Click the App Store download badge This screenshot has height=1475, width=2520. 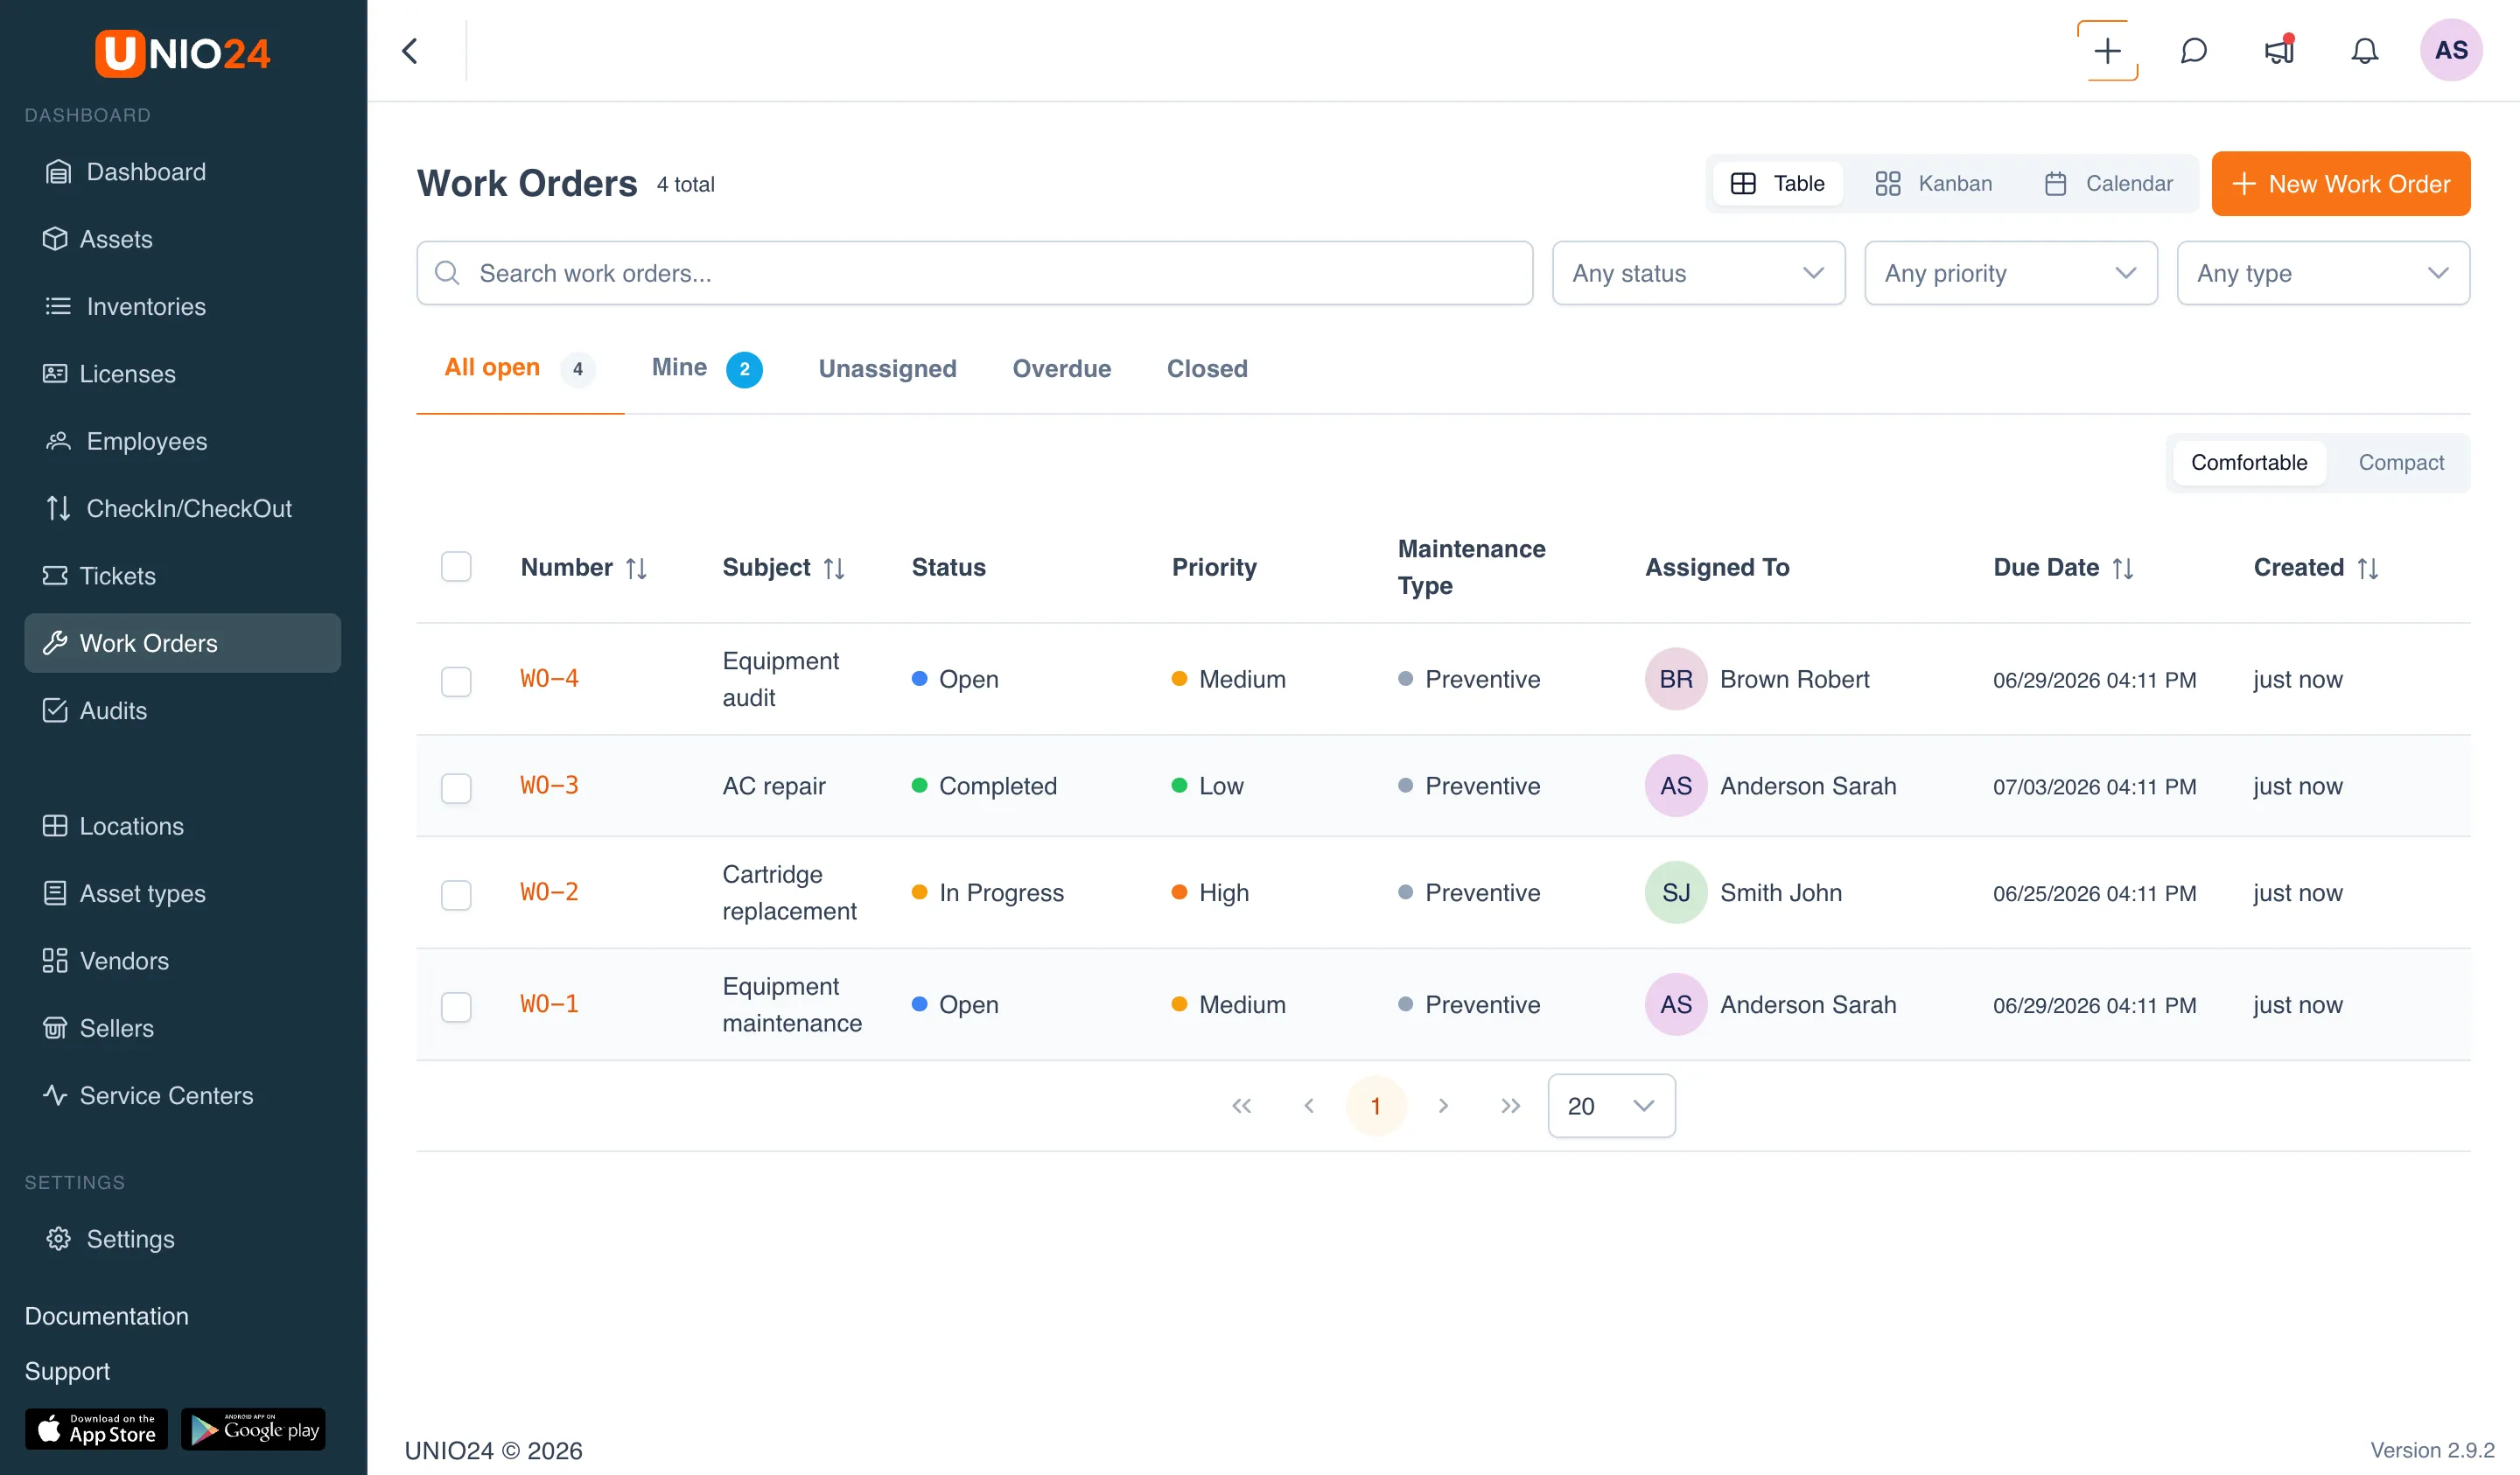[97, 1429]
